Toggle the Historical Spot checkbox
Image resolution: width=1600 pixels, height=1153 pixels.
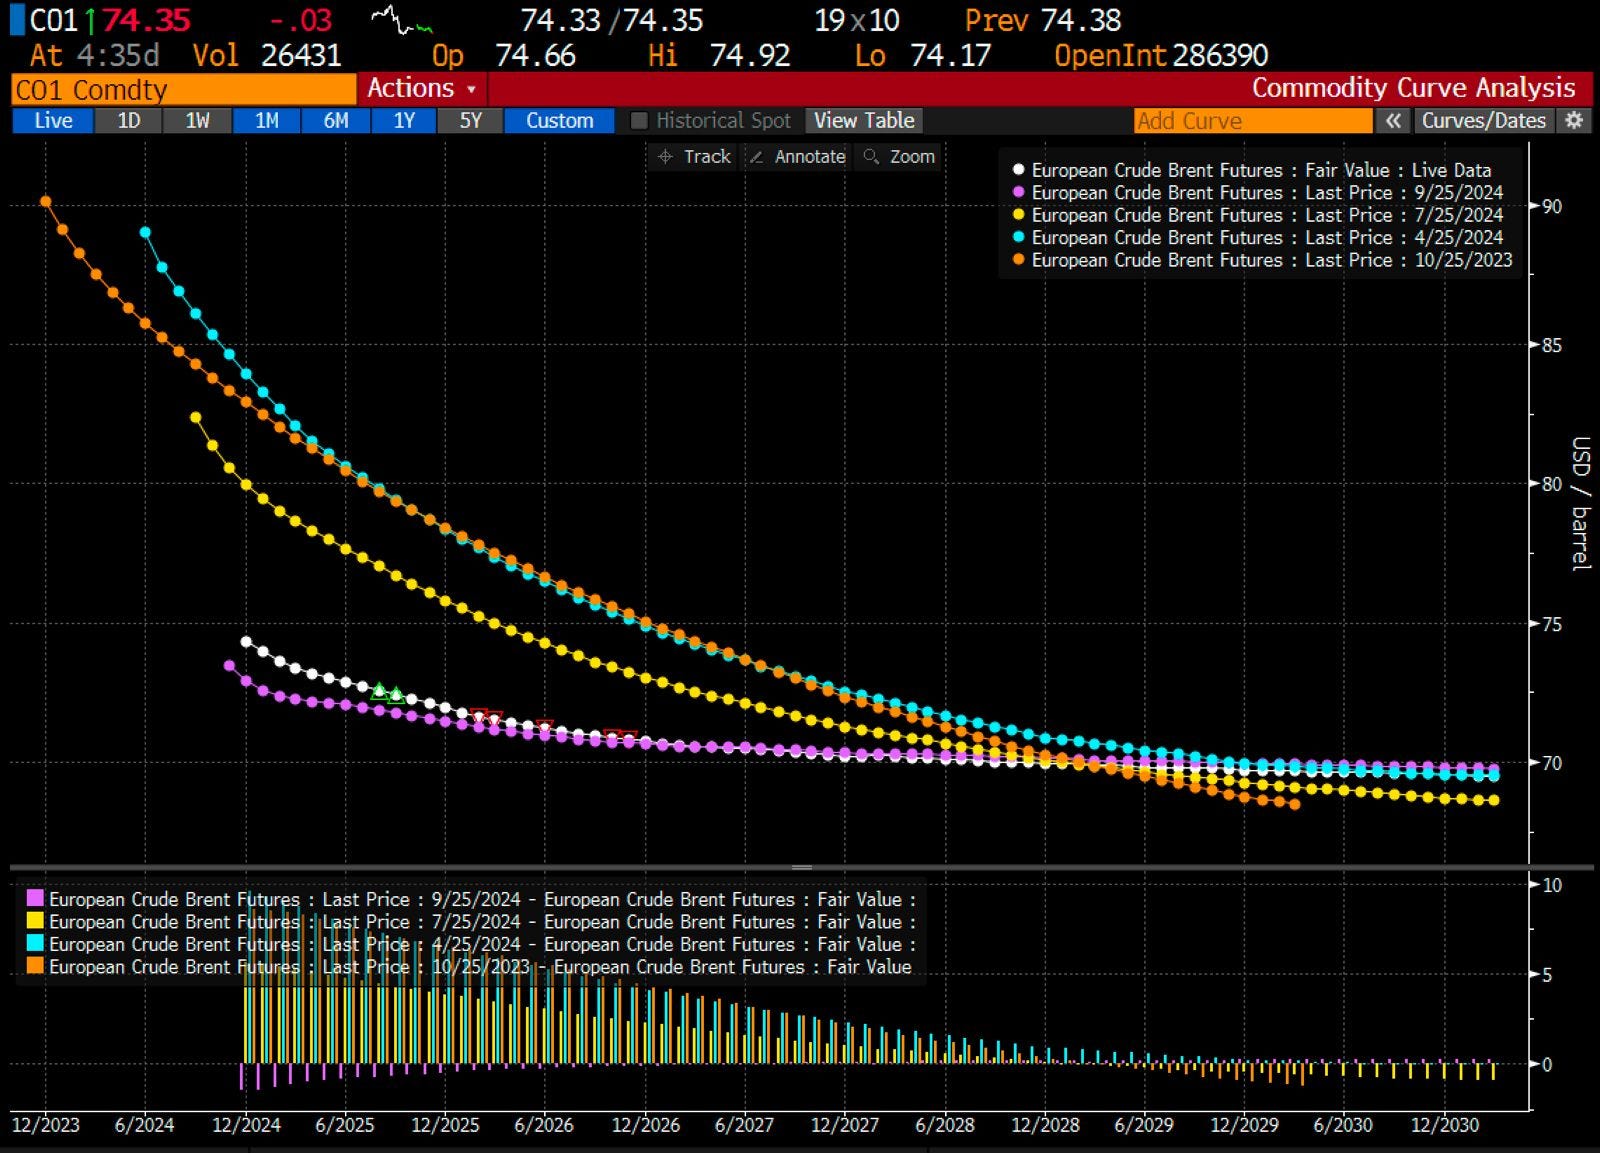pos(639,121)
